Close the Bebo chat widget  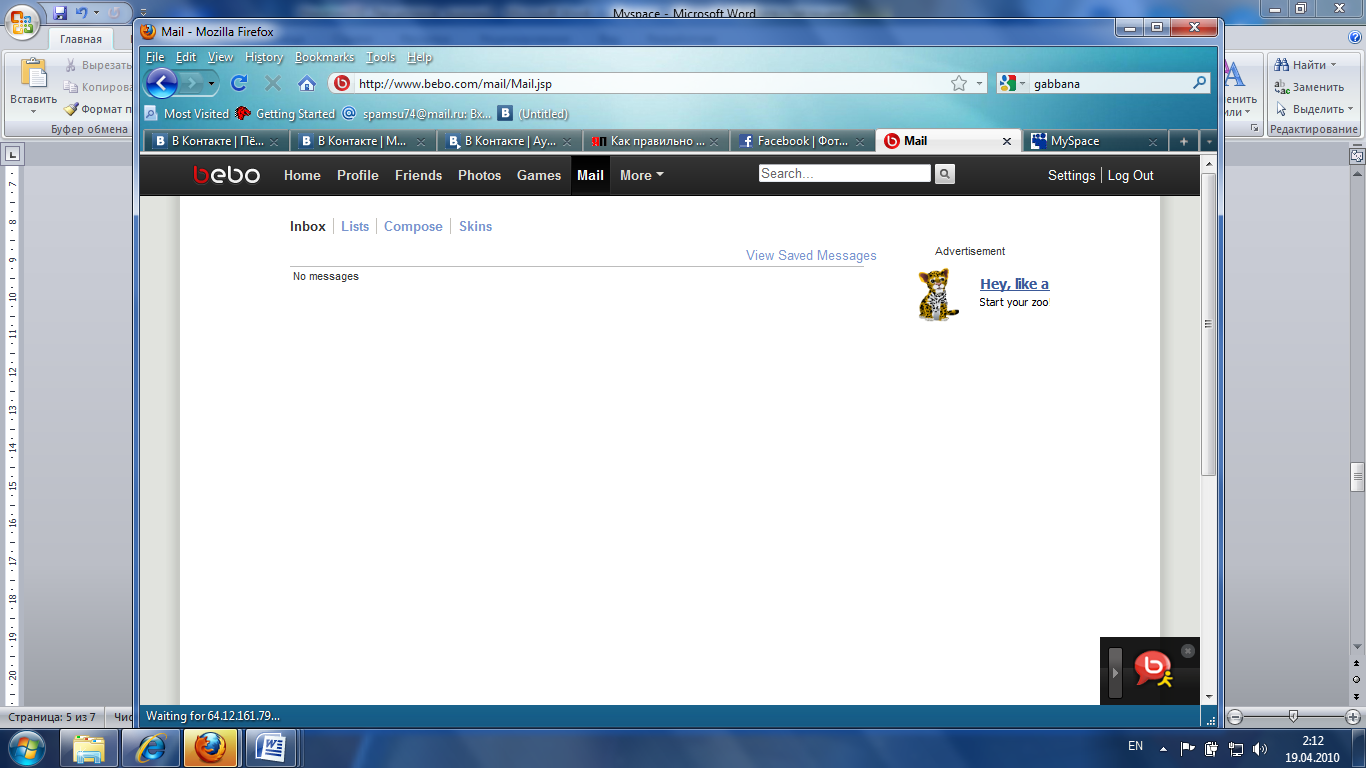[1188, 651]
